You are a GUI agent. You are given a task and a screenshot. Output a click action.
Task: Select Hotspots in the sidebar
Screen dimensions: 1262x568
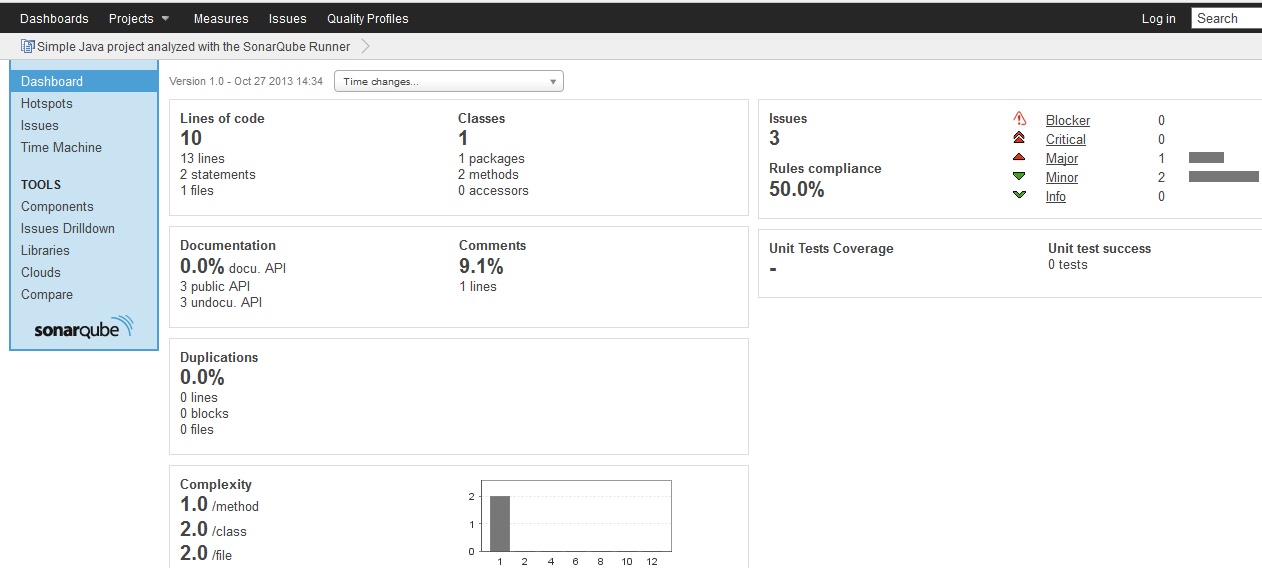click(x=47, y=103)
